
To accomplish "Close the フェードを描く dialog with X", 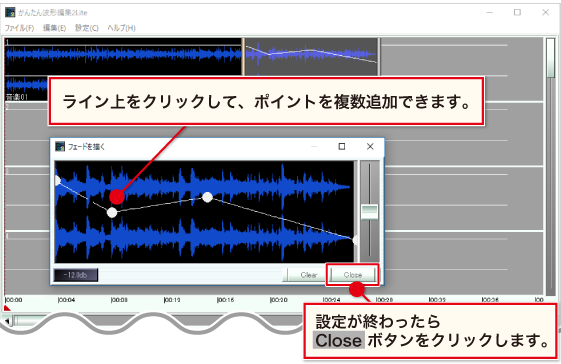I will point(370,146).
